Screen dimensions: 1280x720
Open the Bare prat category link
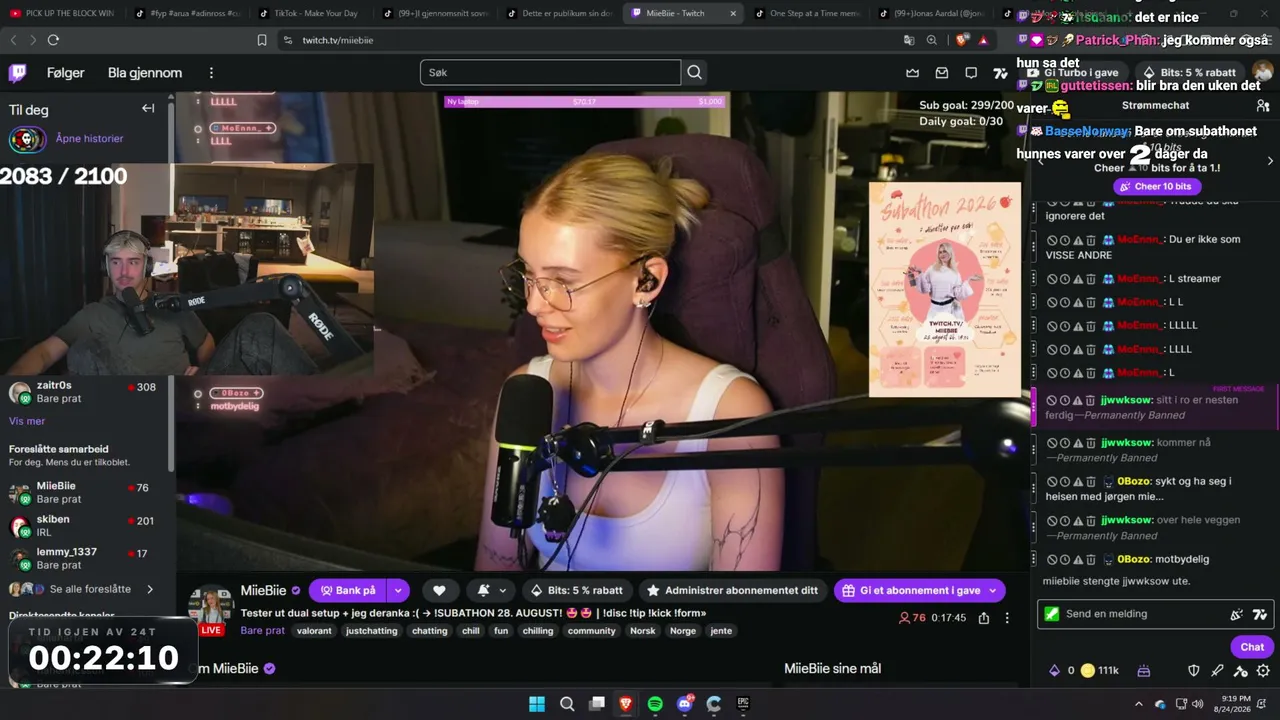point(263,631)
